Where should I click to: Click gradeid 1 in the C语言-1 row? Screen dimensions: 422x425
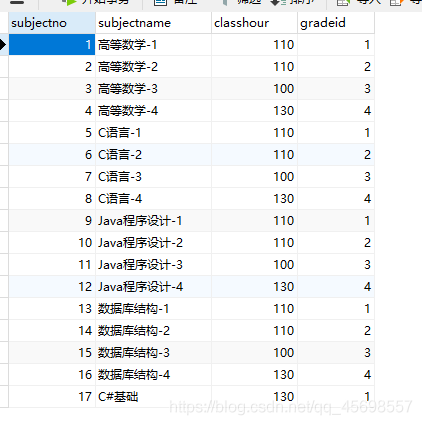pyautogui.click(x=336, y=133)
